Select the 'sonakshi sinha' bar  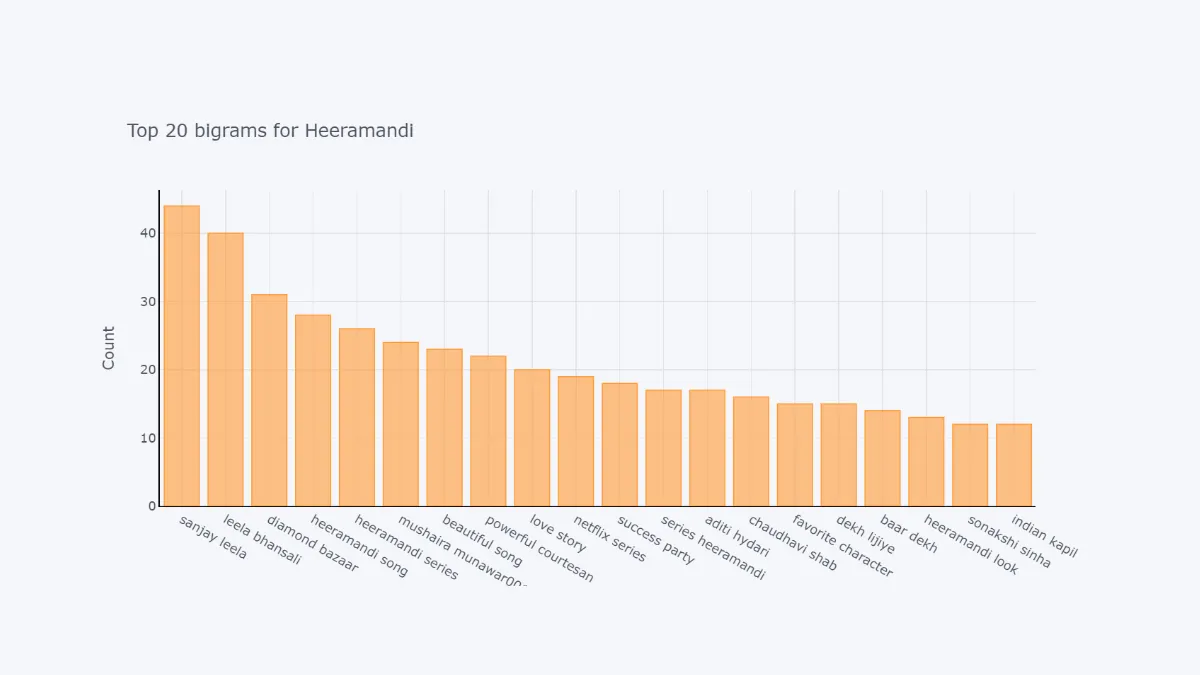pyautogui.click(x=970, y=465)
